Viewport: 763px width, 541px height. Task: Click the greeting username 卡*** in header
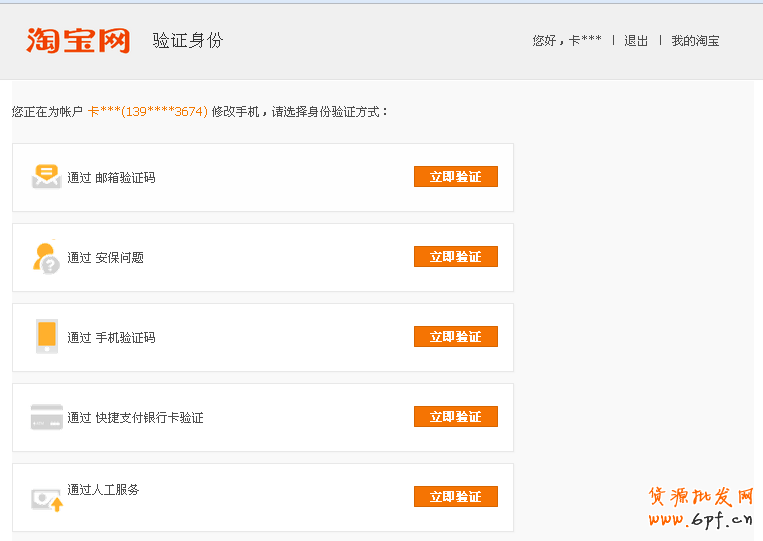585,41
